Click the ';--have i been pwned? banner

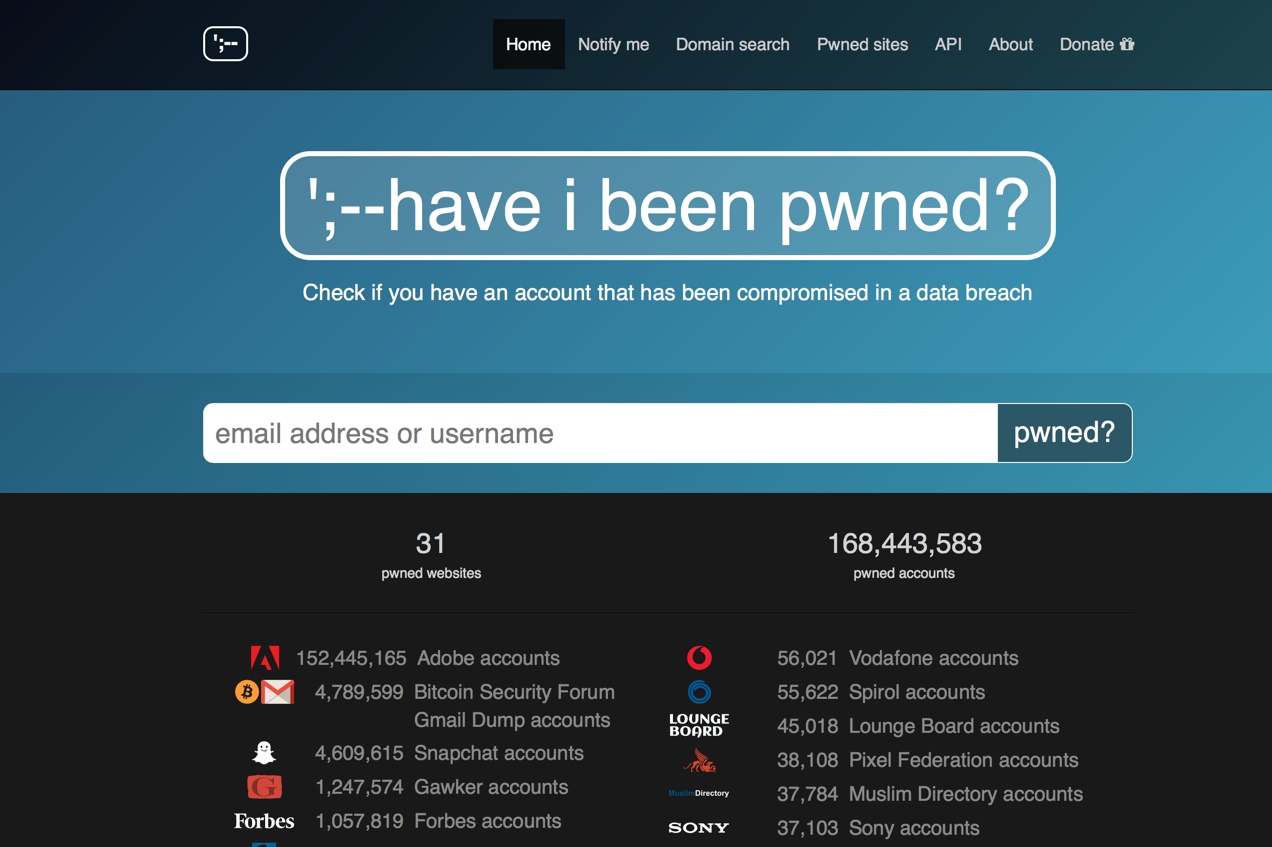coord(668,206)
